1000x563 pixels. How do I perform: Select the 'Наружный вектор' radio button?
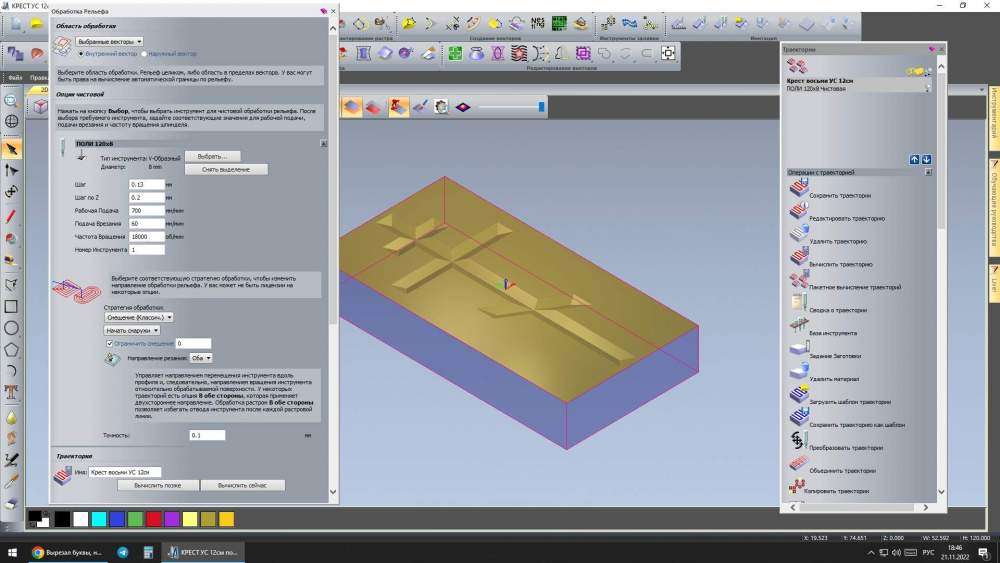tap(145, 53)
